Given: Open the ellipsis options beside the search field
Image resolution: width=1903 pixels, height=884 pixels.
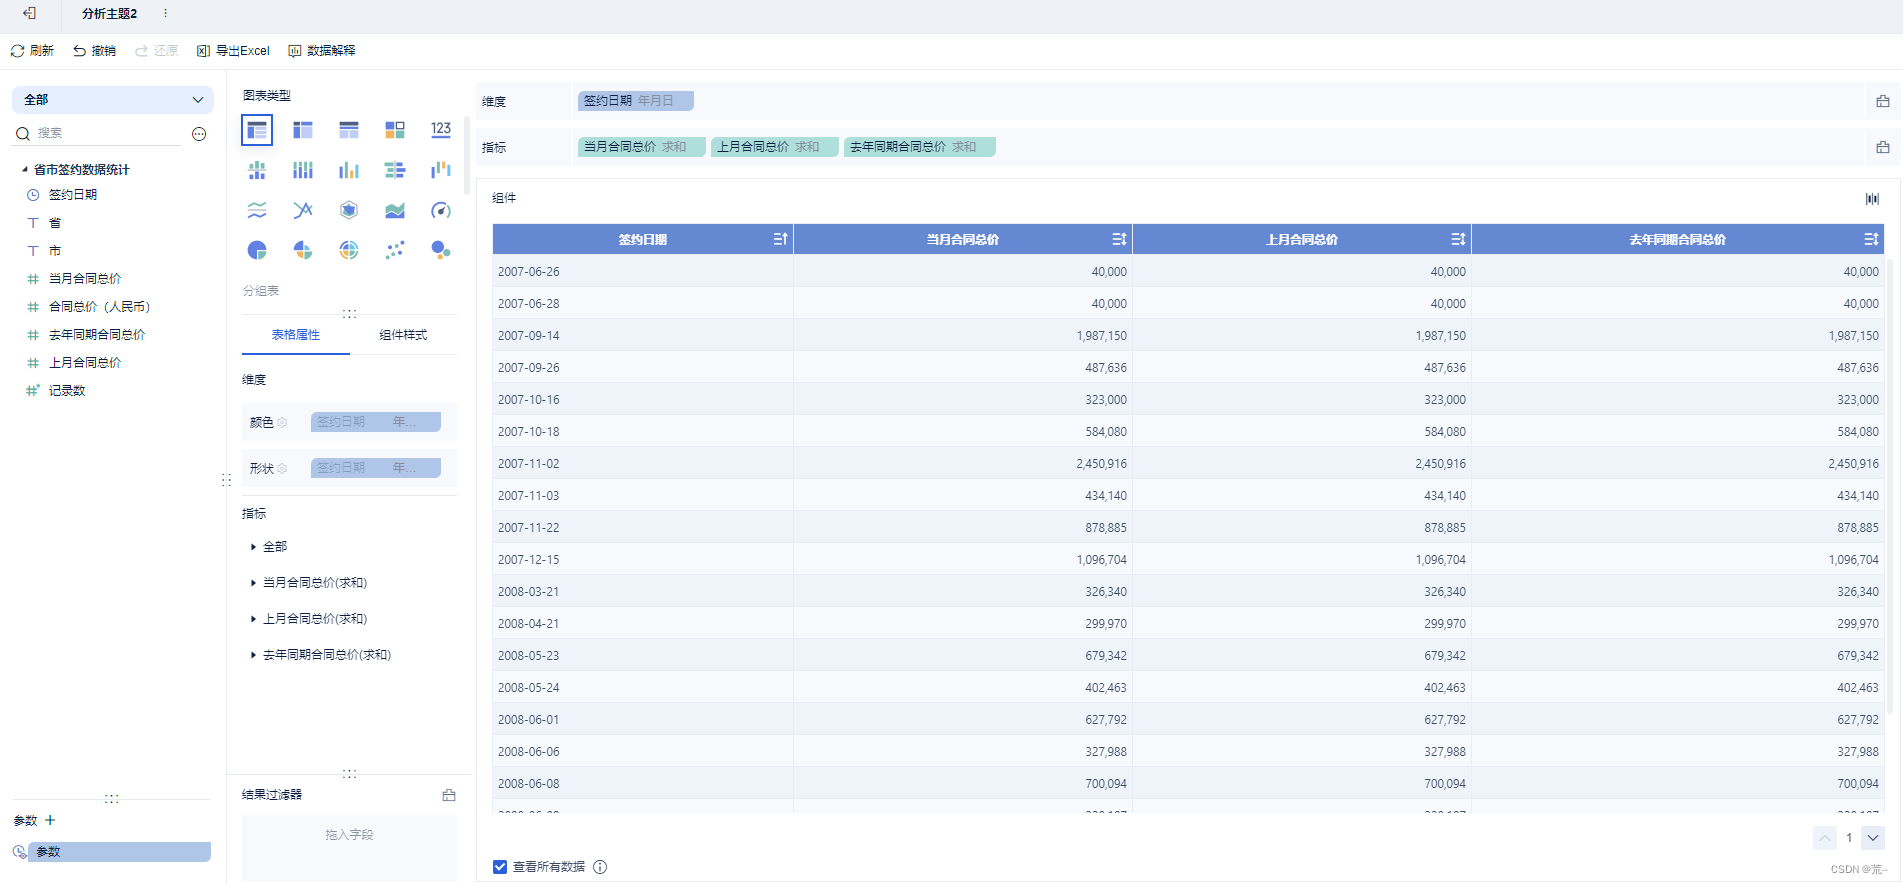Looking at the screenshot, I should (x=199, y=134).
